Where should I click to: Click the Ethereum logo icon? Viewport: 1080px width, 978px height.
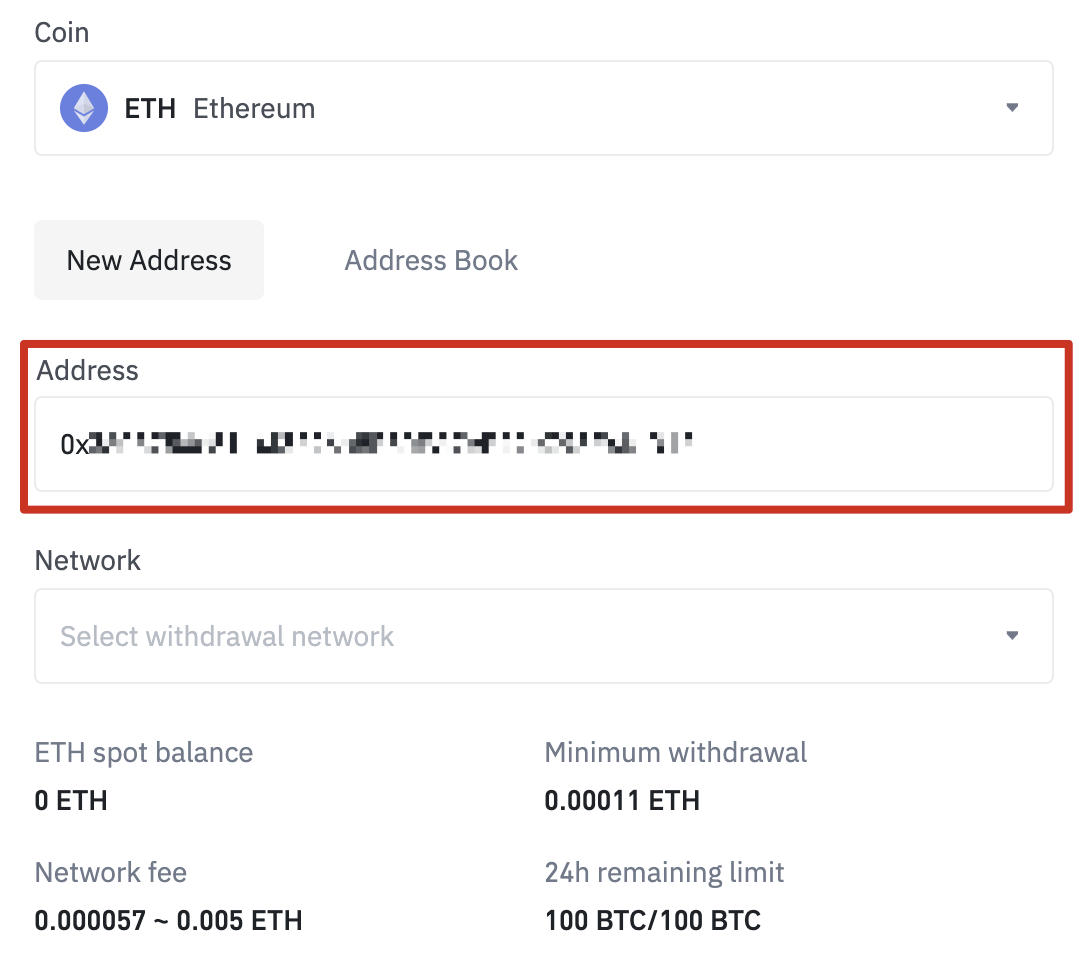(84, 108)
